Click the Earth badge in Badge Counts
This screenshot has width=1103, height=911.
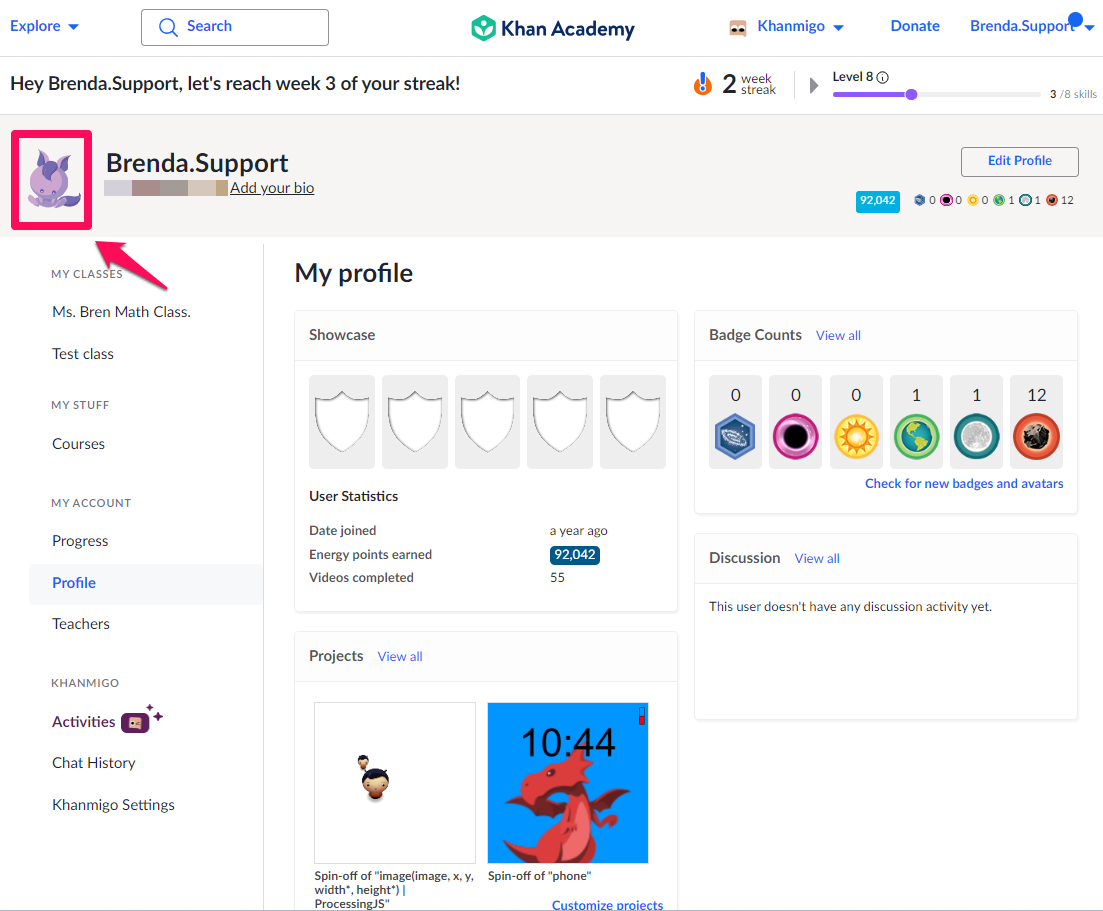pyautogui.click(x=916, y=436)
